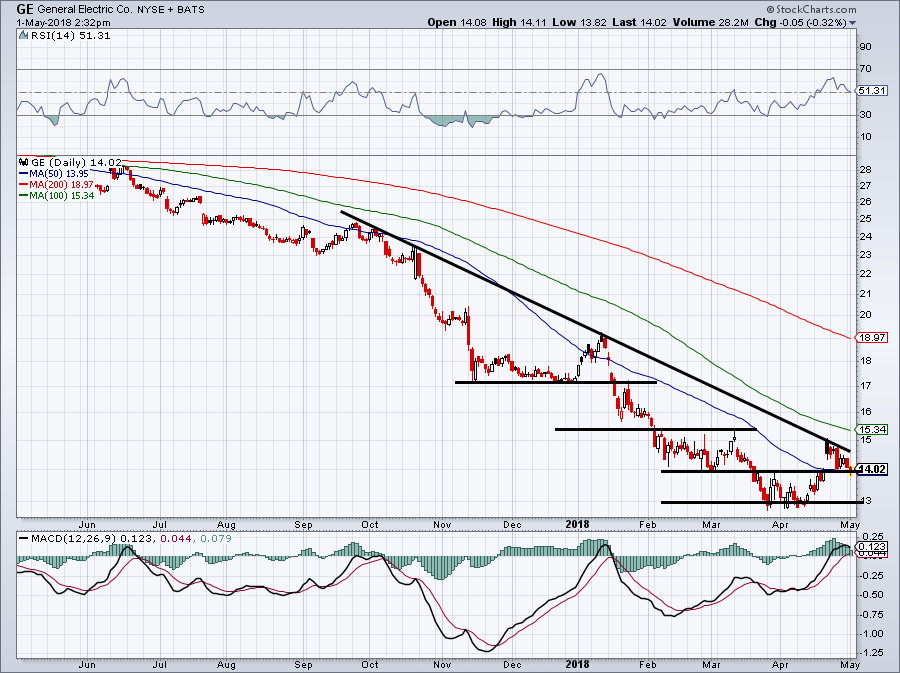Click the 0.123 MACD value tag on right axis
The width and height of the screenshot is (900, 673).
872,547
